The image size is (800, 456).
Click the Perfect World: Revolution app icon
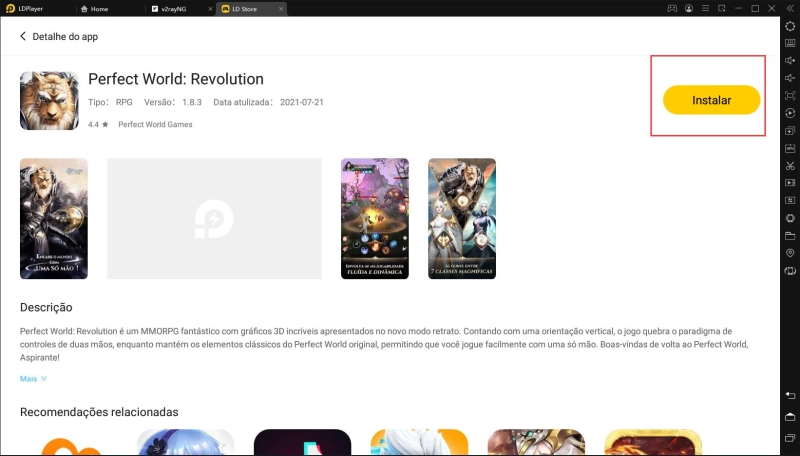(x=49, y=100)
